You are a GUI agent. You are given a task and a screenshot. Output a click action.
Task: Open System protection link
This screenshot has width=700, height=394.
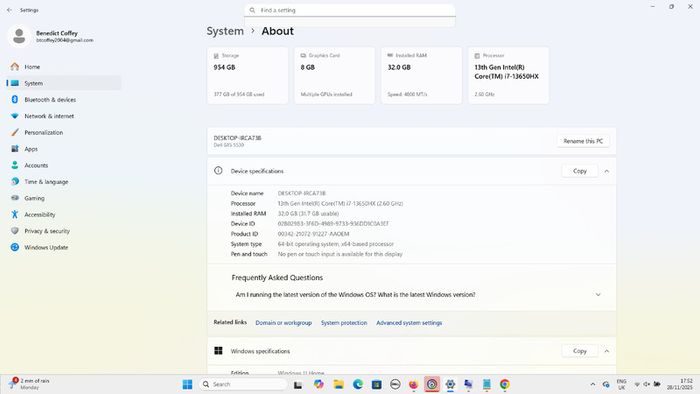[344, 323]
